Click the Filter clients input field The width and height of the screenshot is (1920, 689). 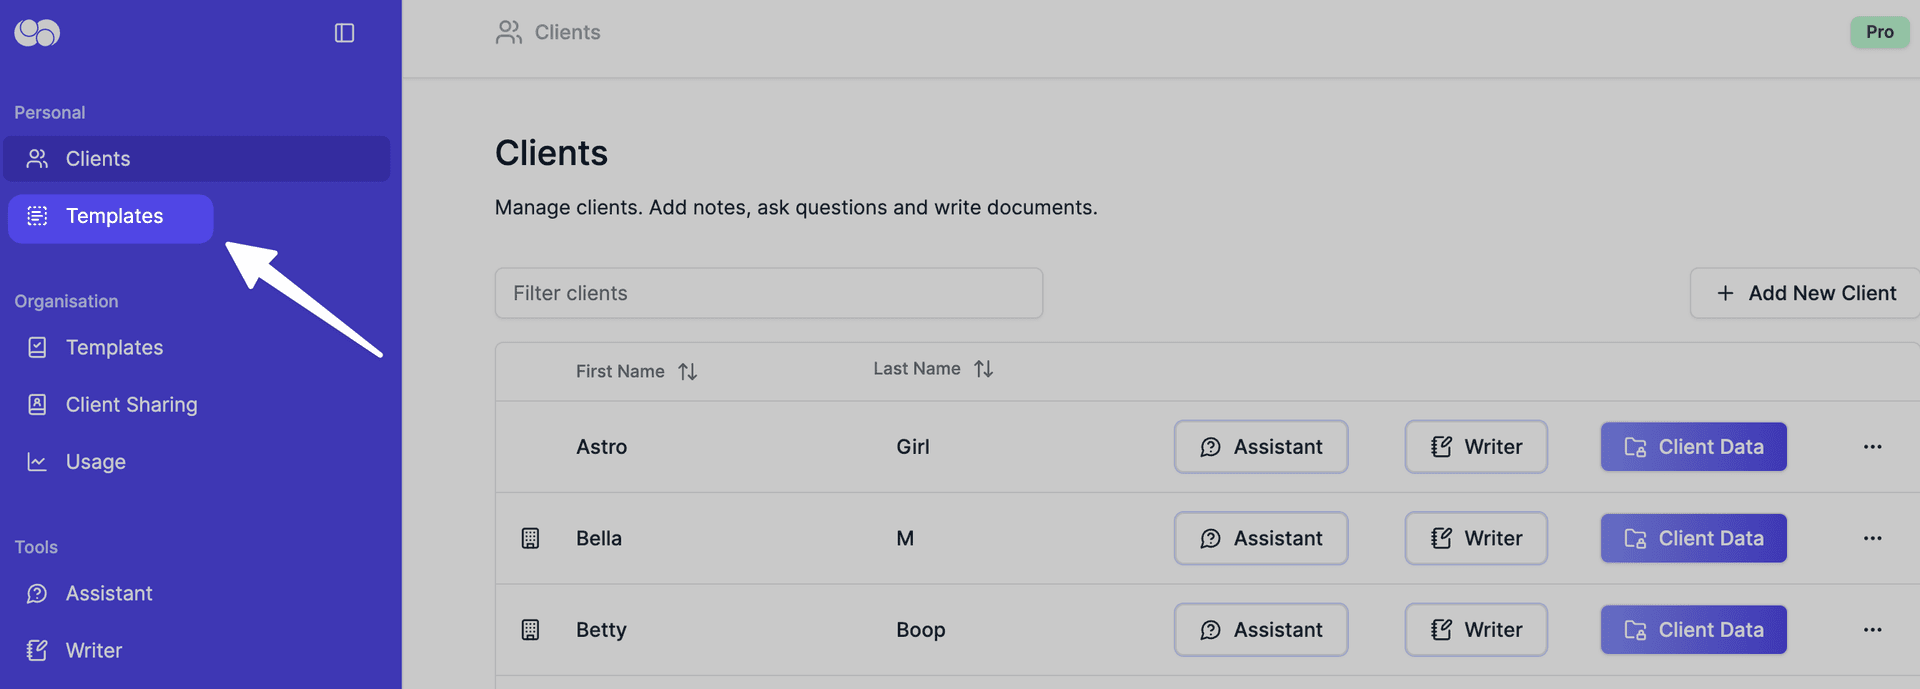pyautogui.click(x=768, y=293)
